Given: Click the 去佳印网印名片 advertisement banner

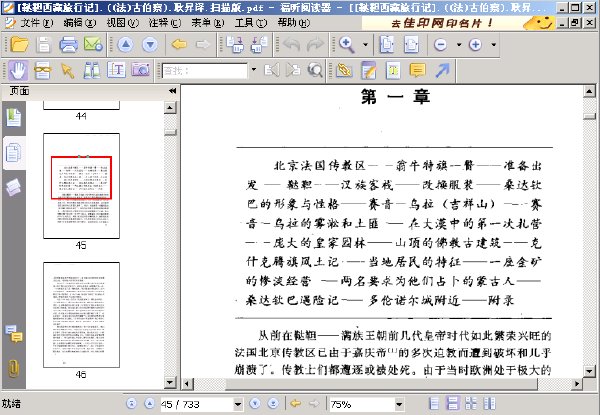Looking at the screenshot, I should (x=458, y=23).
